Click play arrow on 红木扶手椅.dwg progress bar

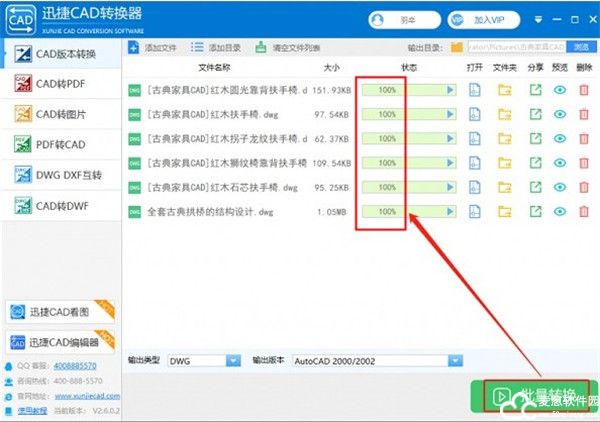coord(450,114)
